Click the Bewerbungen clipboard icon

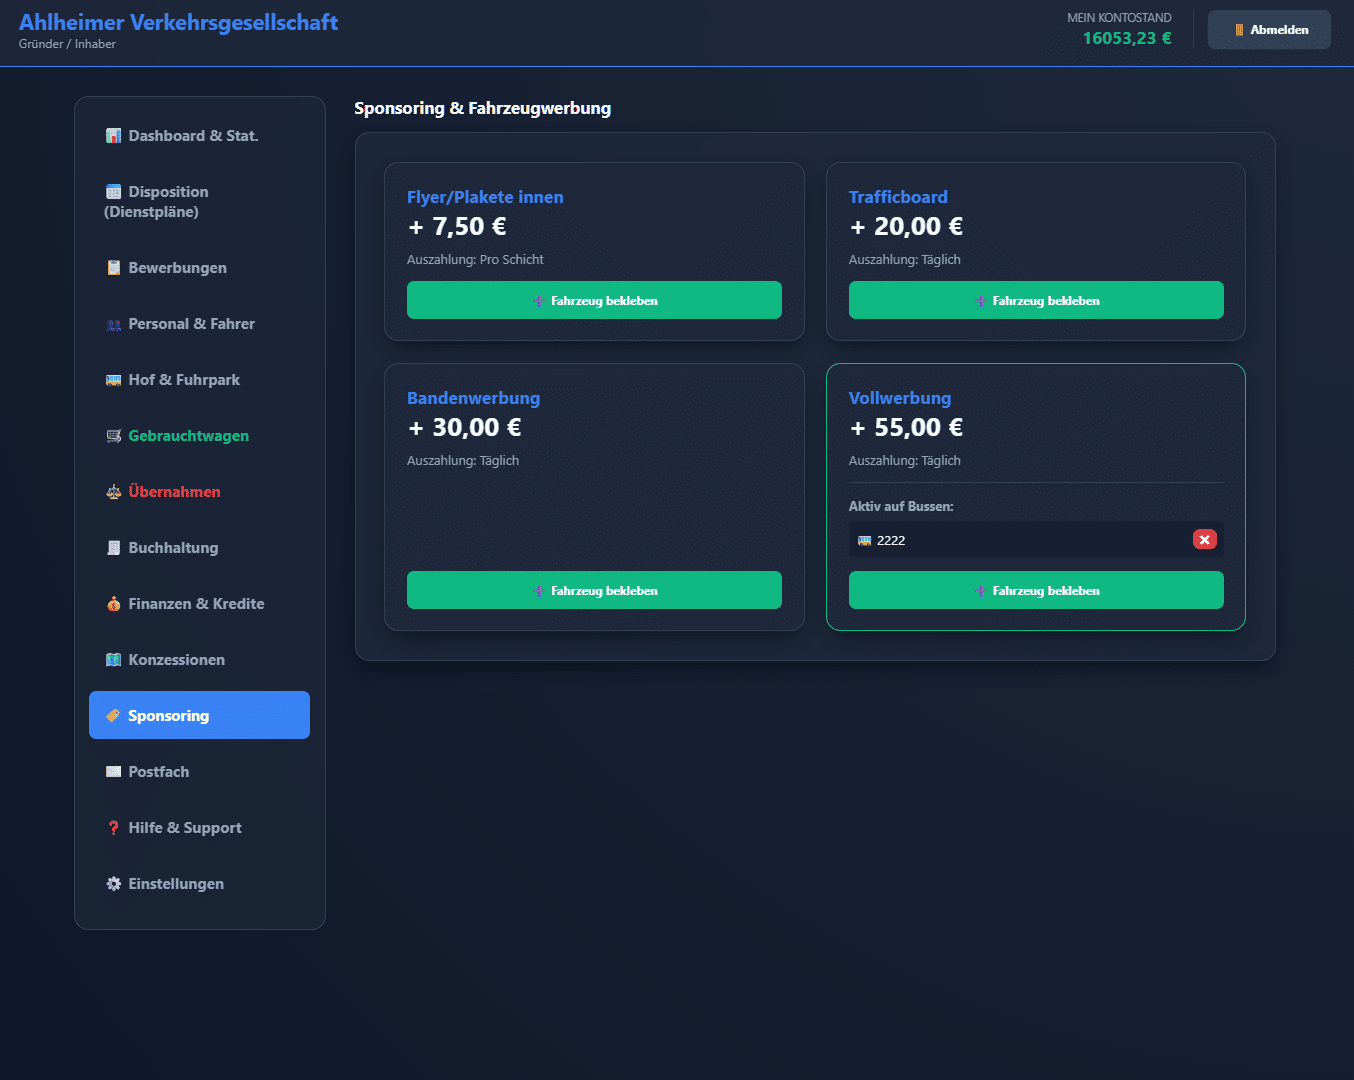click(x=113, y=268)
